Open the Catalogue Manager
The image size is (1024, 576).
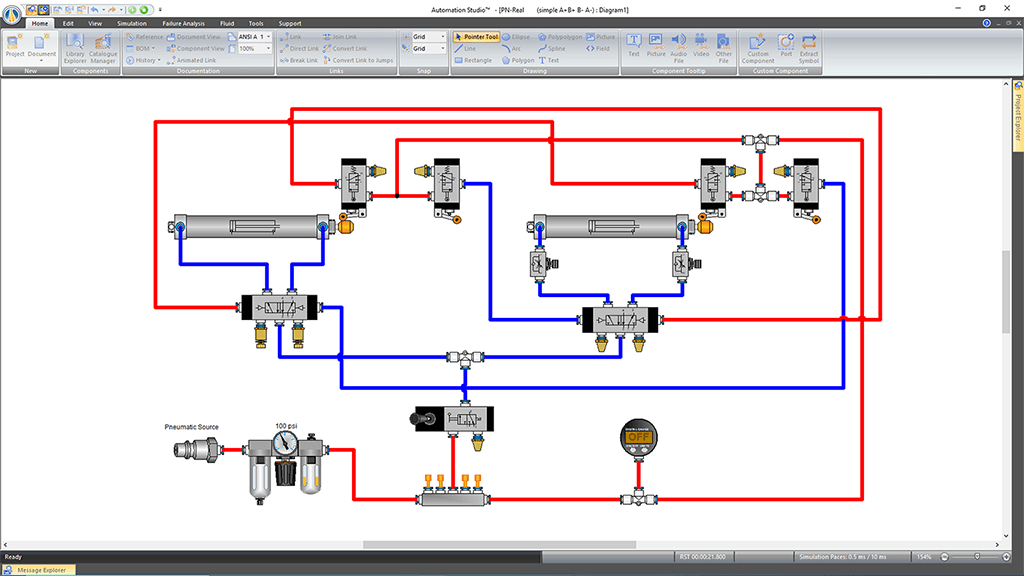(103, 46)
